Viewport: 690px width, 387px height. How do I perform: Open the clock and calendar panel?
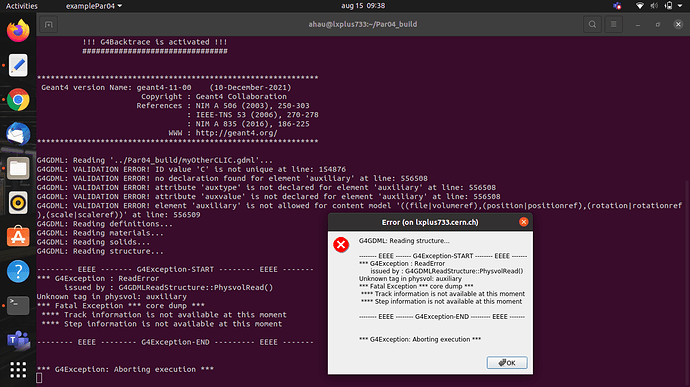point(363,6)
